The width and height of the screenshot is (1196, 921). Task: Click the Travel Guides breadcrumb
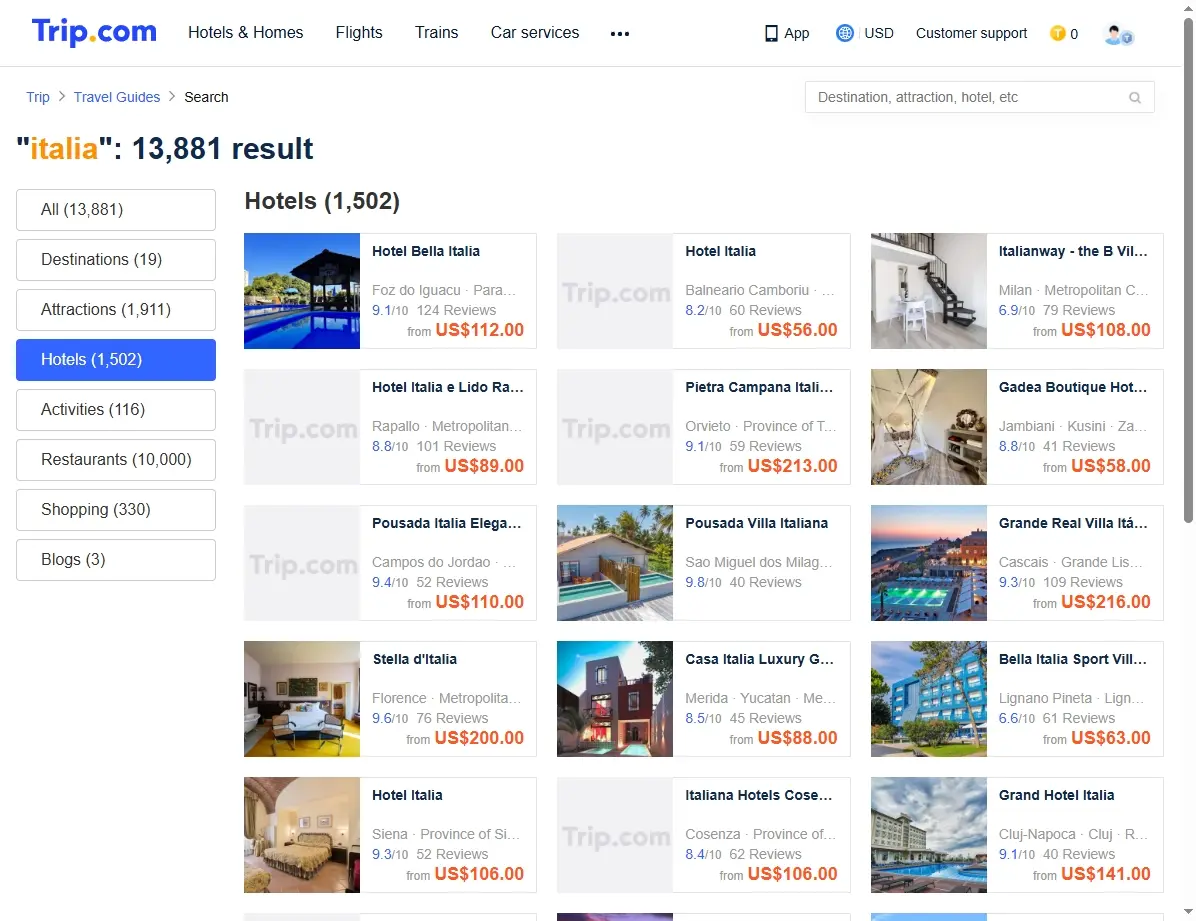click(117, 97)
